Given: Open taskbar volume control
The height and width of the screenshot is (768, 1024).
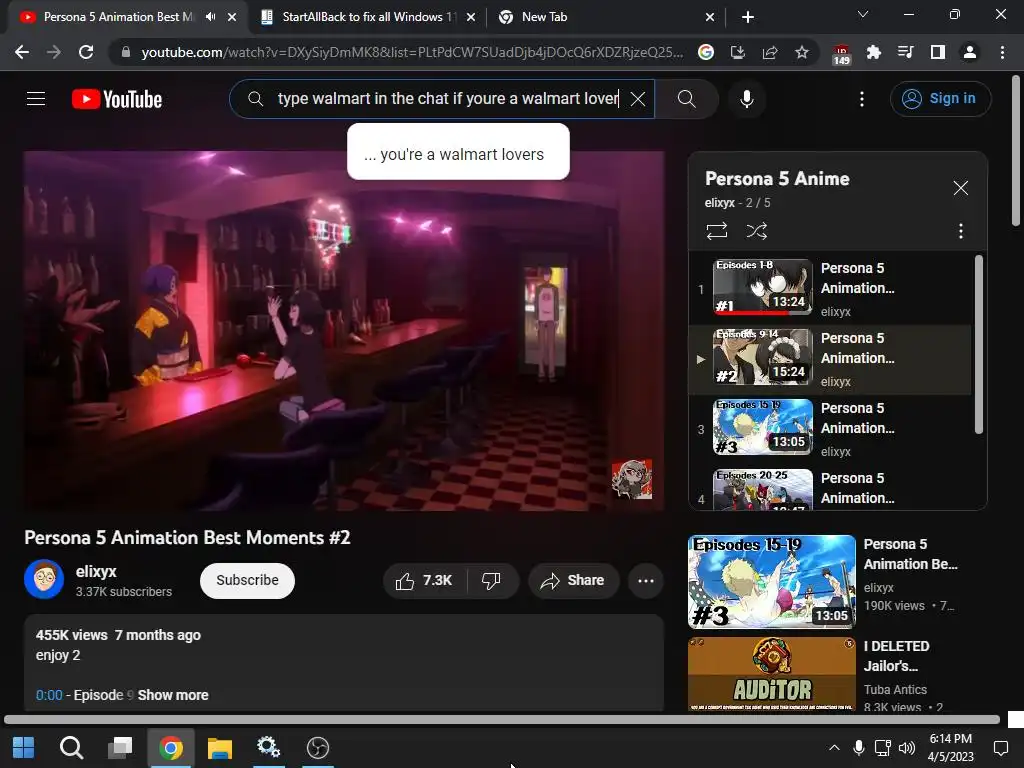Looking at the screenshot, I should click(x=906, y=748).
